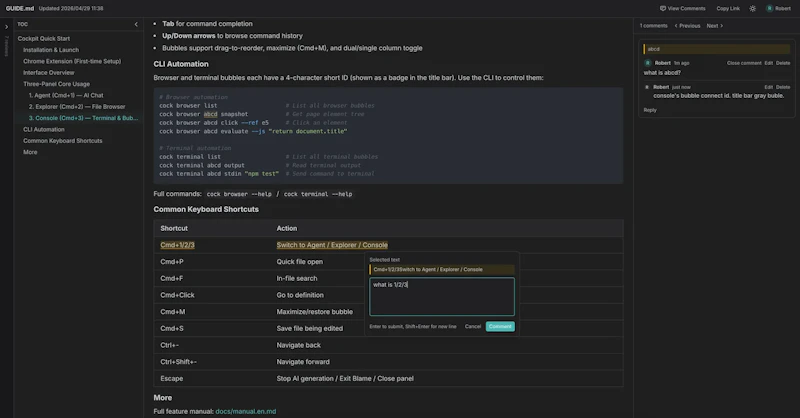Click the Common Keyboard Shortcuts heading
Screen dimensions: 800x418
click(x=206, y=209)
